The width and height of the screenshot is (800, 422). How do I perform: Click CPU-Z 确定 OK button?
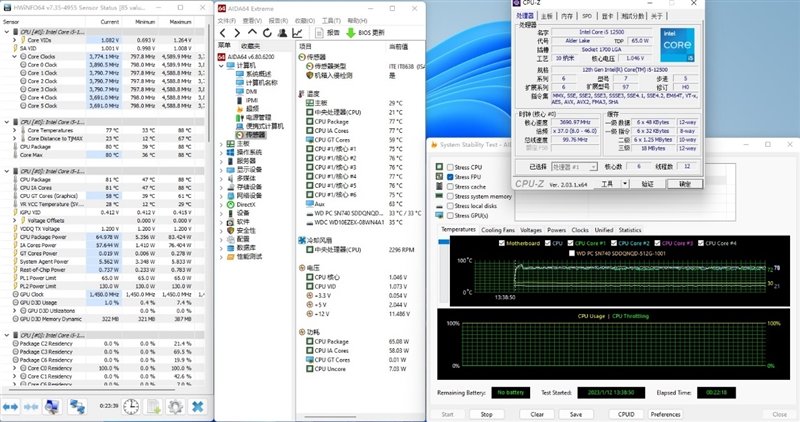click(x=685, y=184)
